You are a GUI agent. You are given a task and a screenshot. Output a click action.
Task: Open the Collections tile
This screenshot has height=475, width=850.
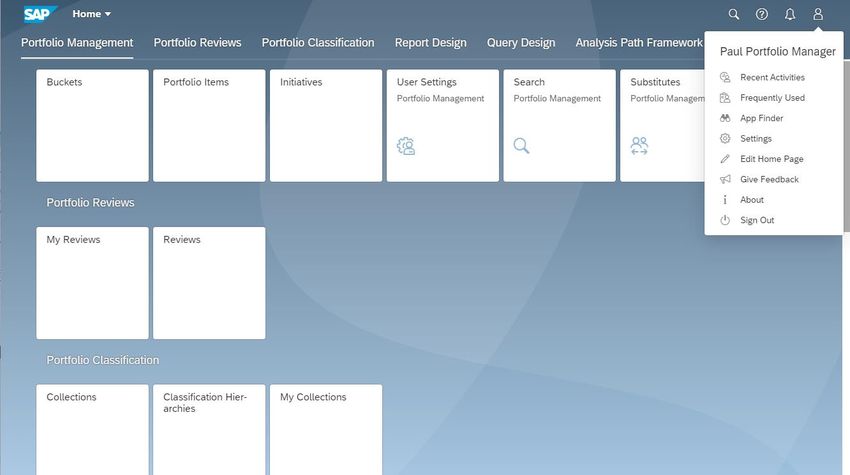click(x=92, y=430)
